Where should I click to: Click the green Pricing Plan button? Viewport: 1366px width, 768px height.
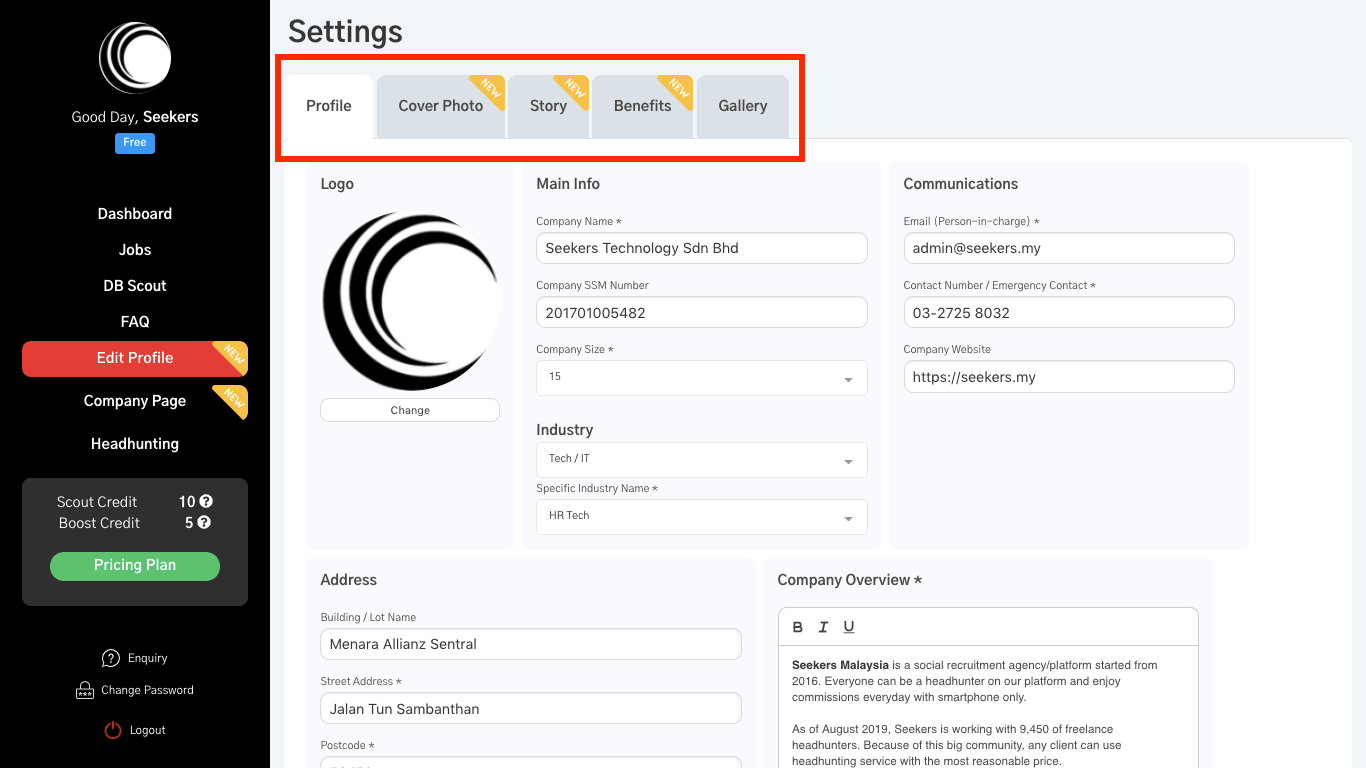point(135,566)
